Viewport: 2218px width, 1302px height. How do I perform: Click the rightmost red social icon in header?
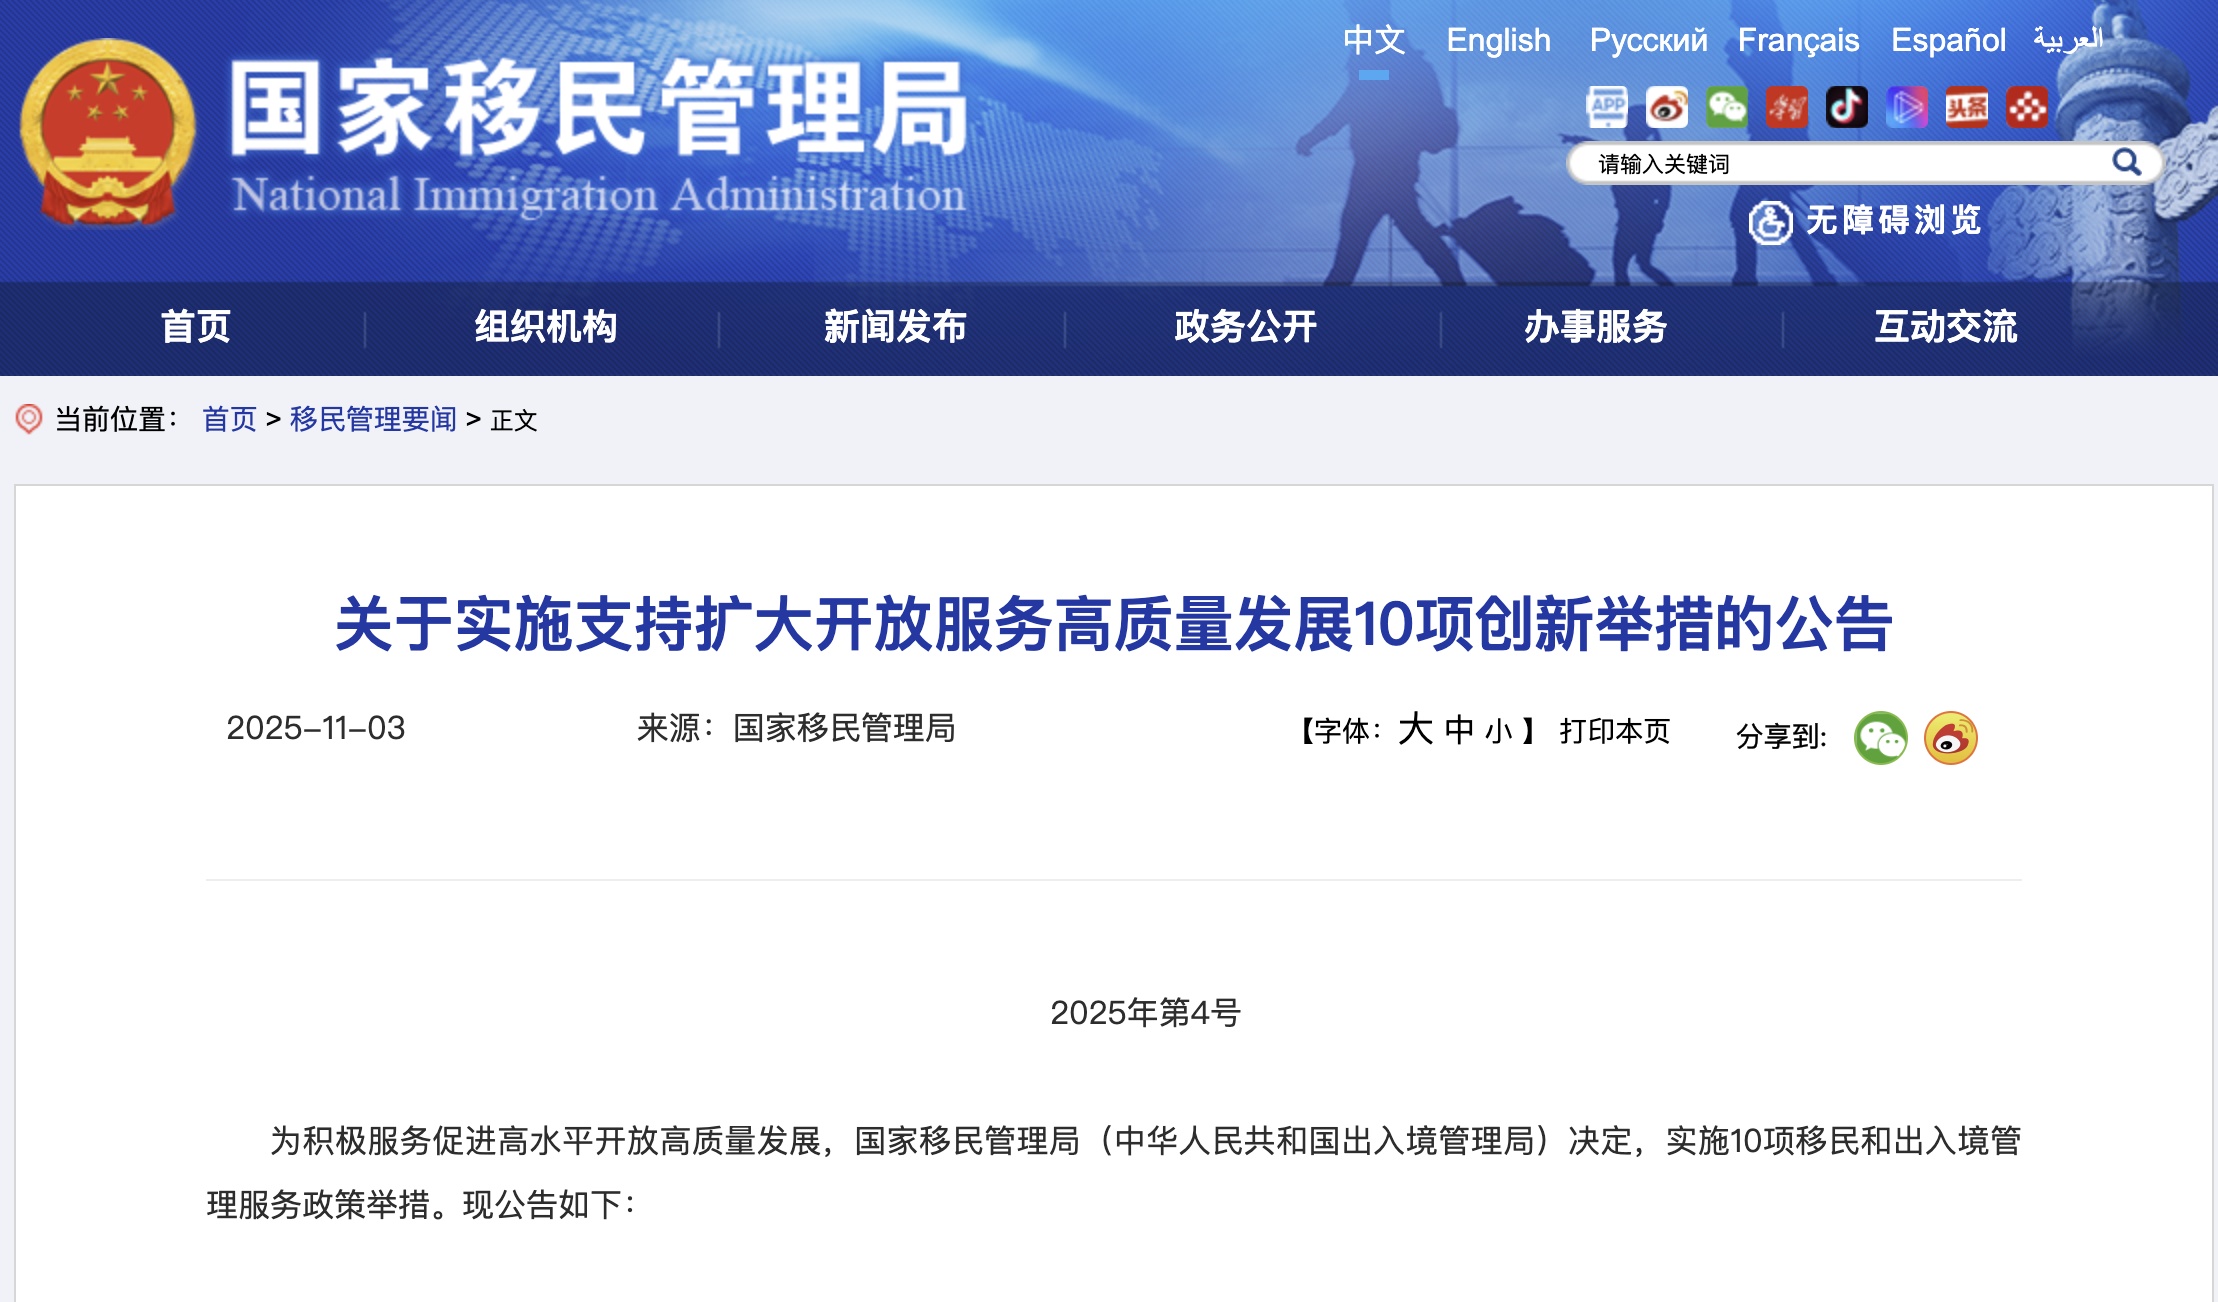tap(2028, 107)
